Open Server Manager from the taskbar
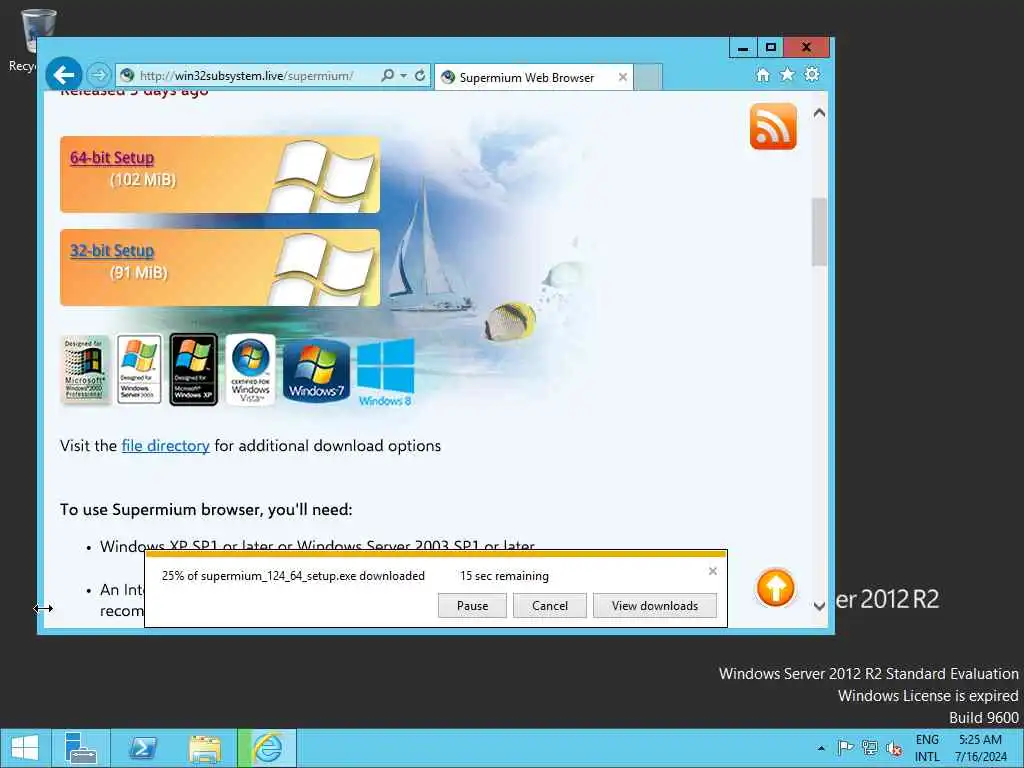Viewport: 1024px width, 768px height. pos(81,748)
